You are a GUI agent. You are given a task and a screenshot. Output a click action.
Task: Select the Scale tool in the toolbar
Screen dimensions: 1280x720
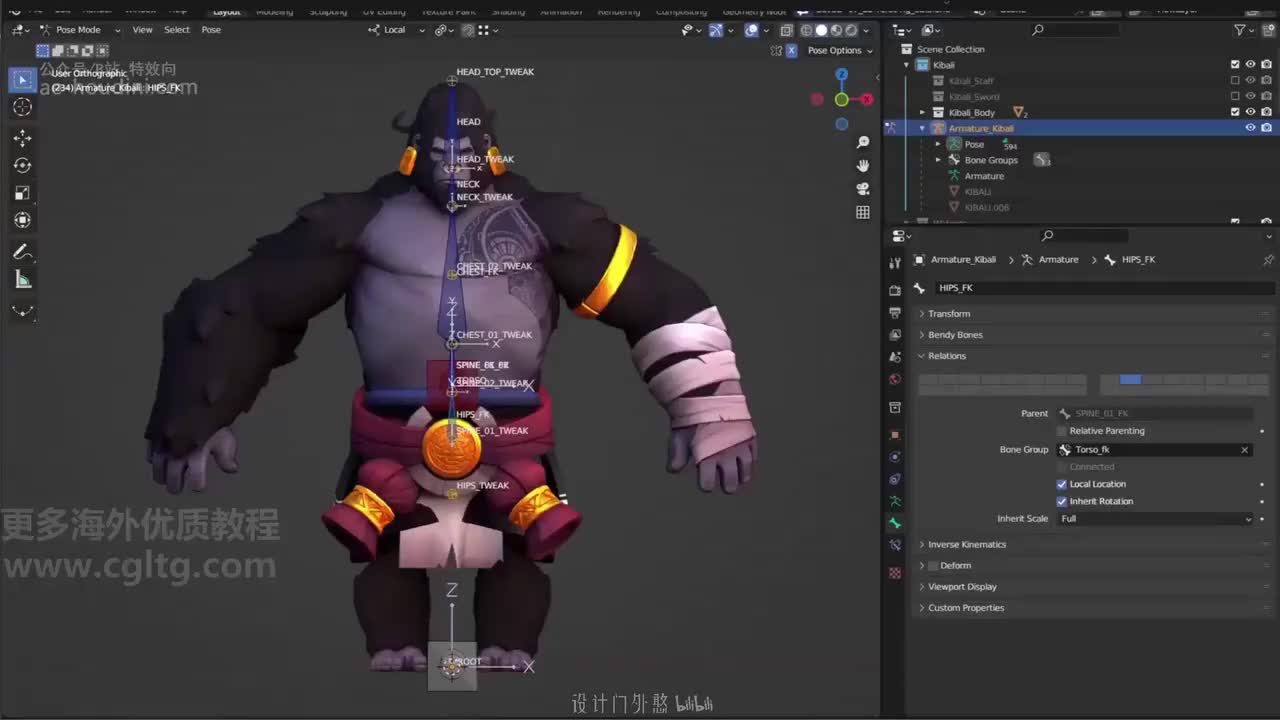23,192
